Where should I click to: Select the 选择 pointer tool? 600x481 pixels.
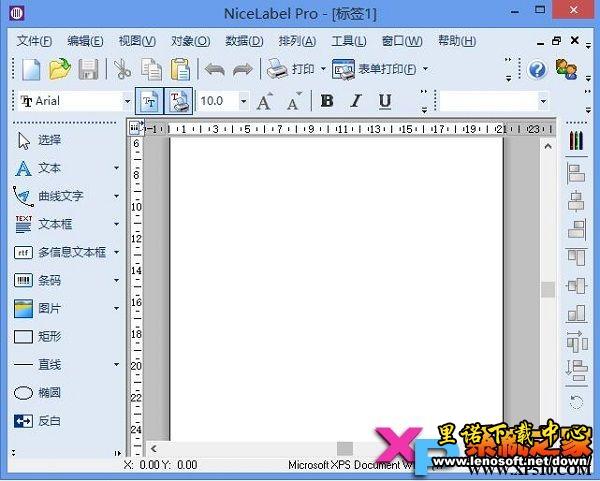pyautogui.click(x=38, y=140)
